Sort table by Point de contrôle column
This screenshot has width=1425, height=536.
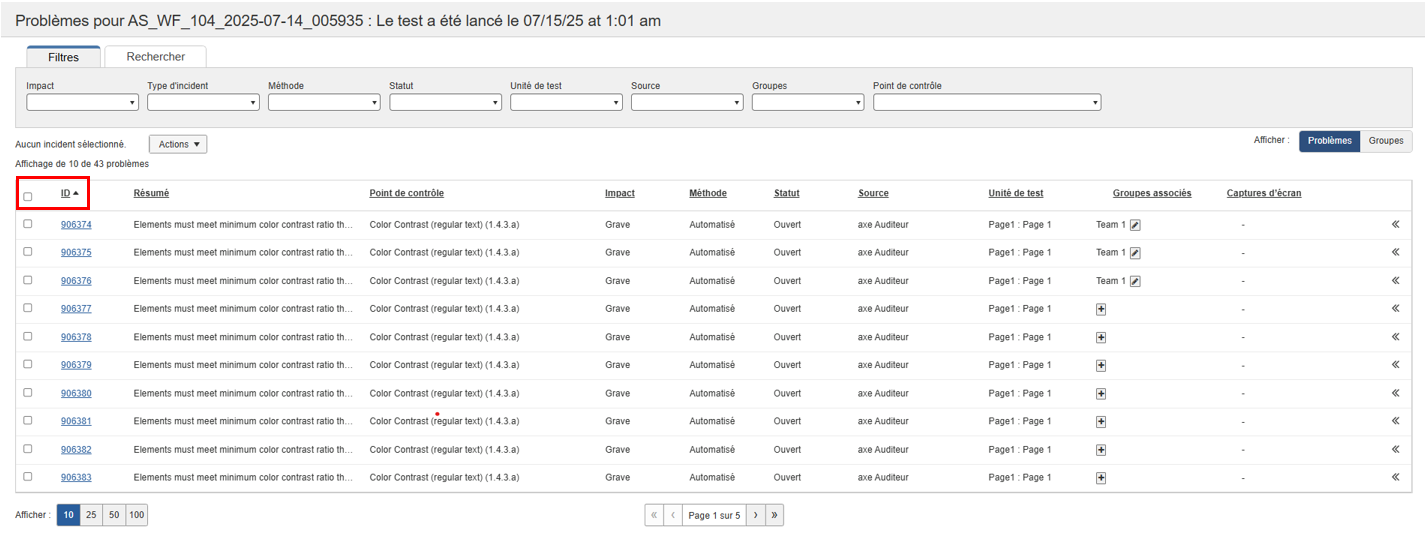[x=406, y=193]
